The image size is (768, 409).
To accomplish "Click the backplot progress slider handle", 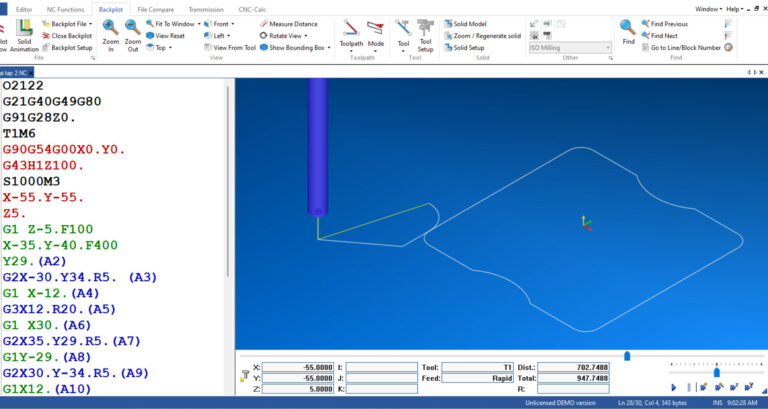I will tap(627, 355).
